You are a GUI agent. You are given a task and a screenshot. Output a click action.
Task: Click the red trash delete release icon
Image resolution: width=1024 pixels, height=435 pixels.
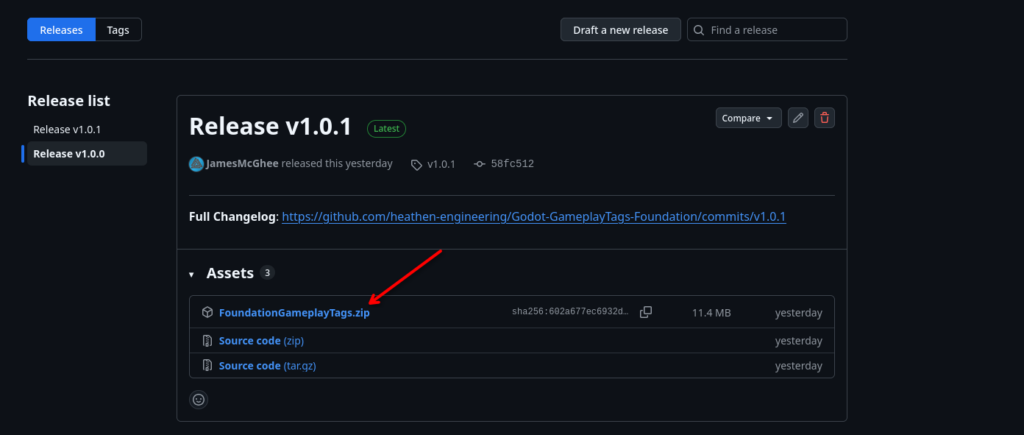(x=824, y=118)
